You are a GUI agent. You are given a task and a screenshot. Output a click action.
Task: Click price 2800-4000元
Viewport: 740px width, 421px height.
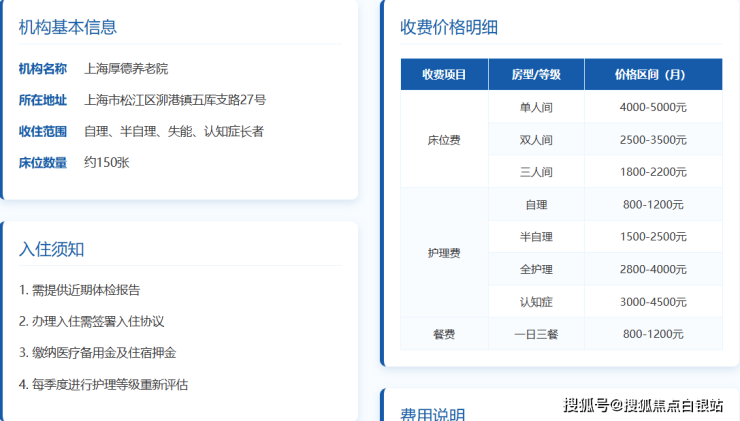(653, 269)
